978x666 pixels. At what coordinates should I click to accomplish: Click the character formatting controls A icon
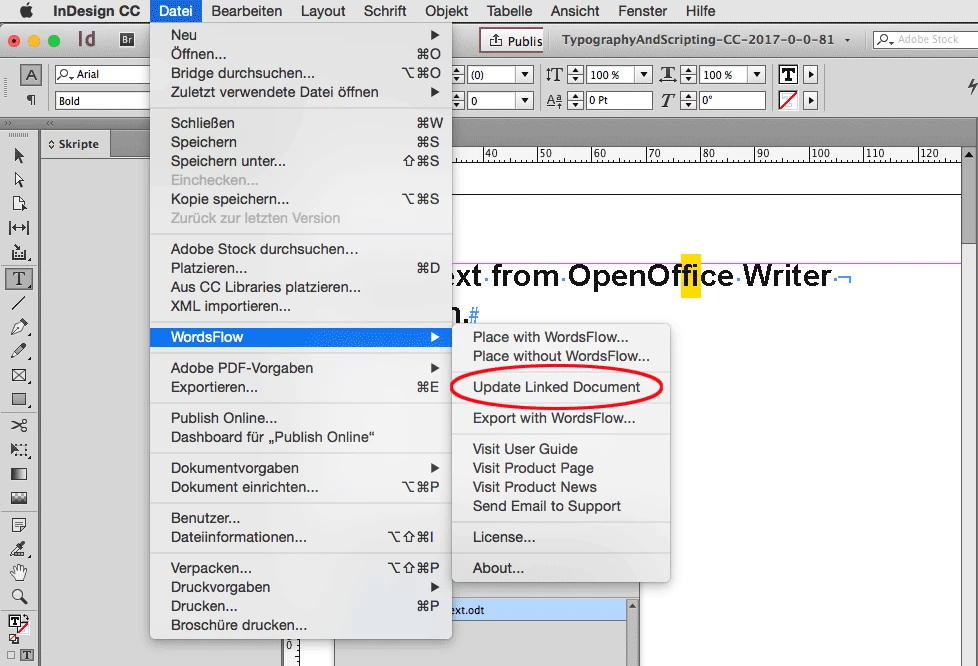[x=31, y=75]
